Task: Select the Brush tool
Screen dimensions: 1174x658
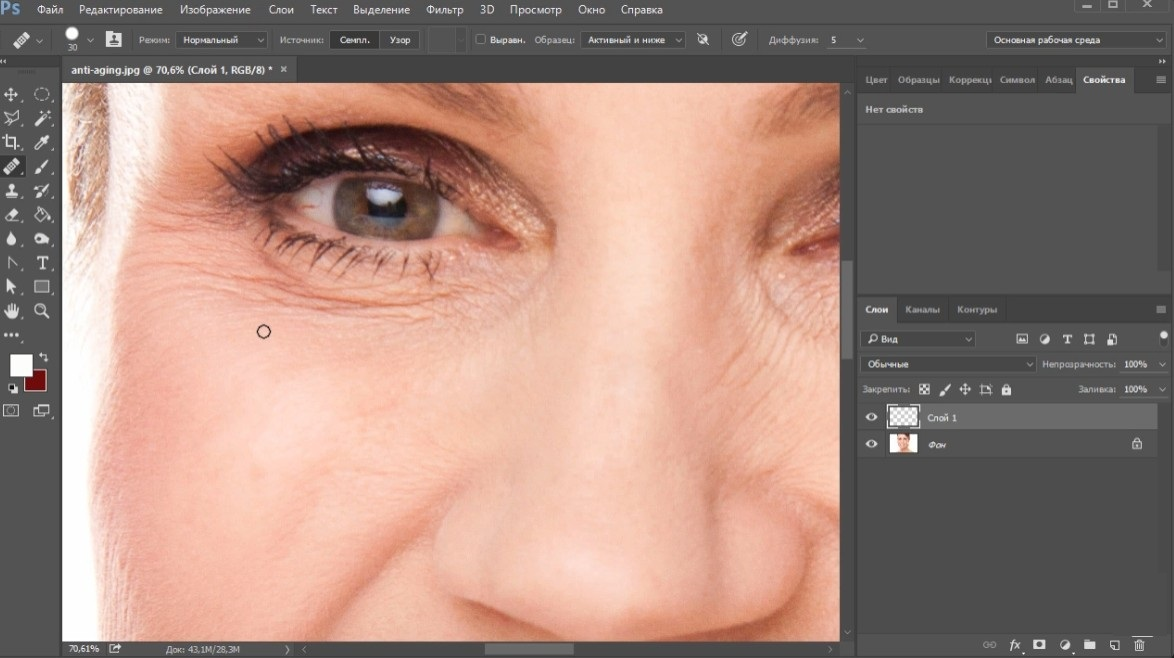Action: (42, 166)
